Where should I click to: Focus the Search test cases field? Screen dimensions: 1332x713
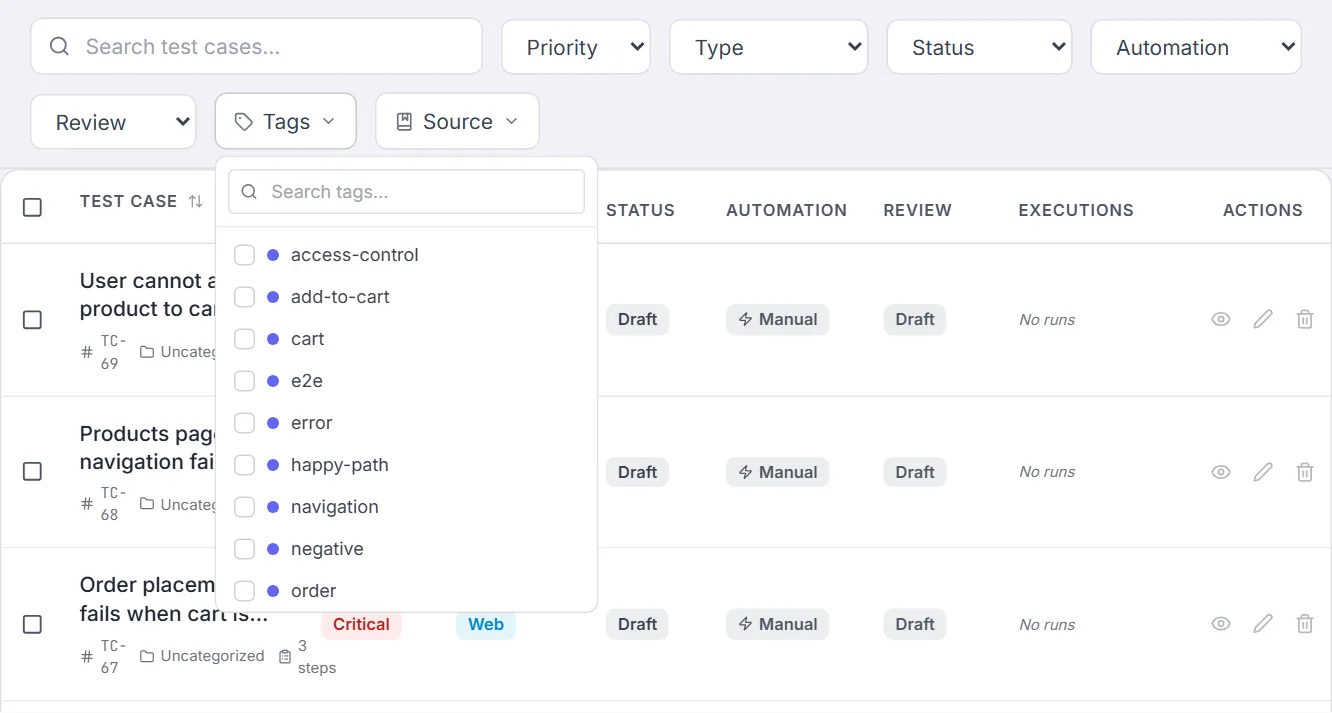click(x=256, y=47)
